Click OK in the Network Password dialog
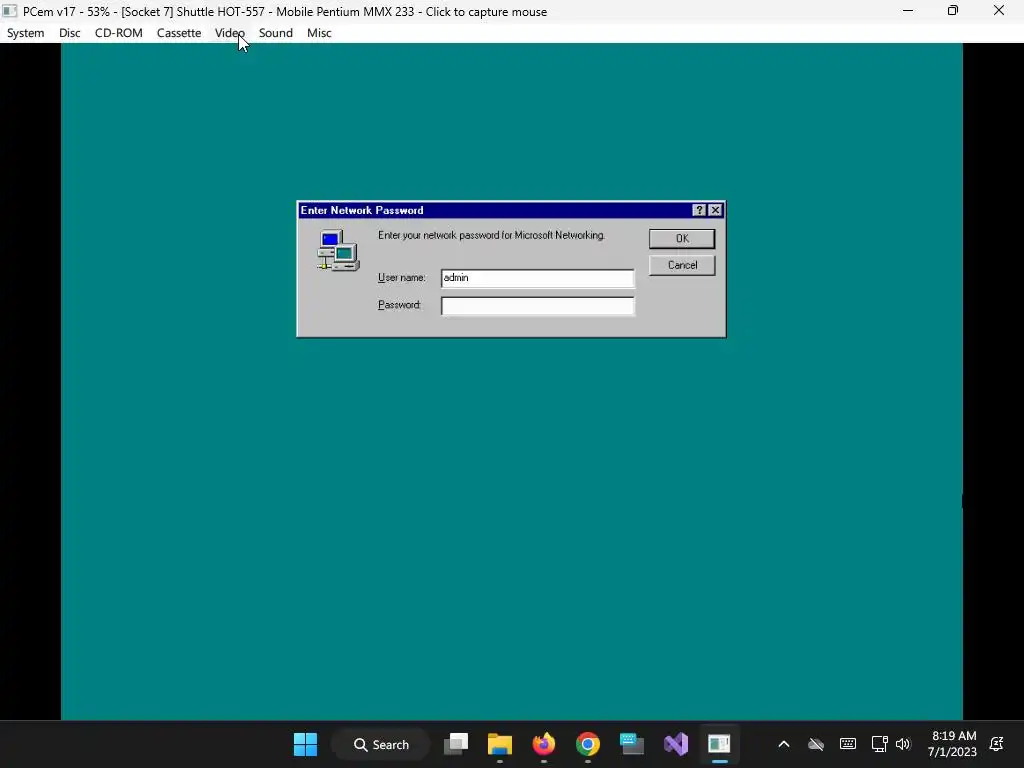The image size is (1024, 768). (x=682, y=238)
